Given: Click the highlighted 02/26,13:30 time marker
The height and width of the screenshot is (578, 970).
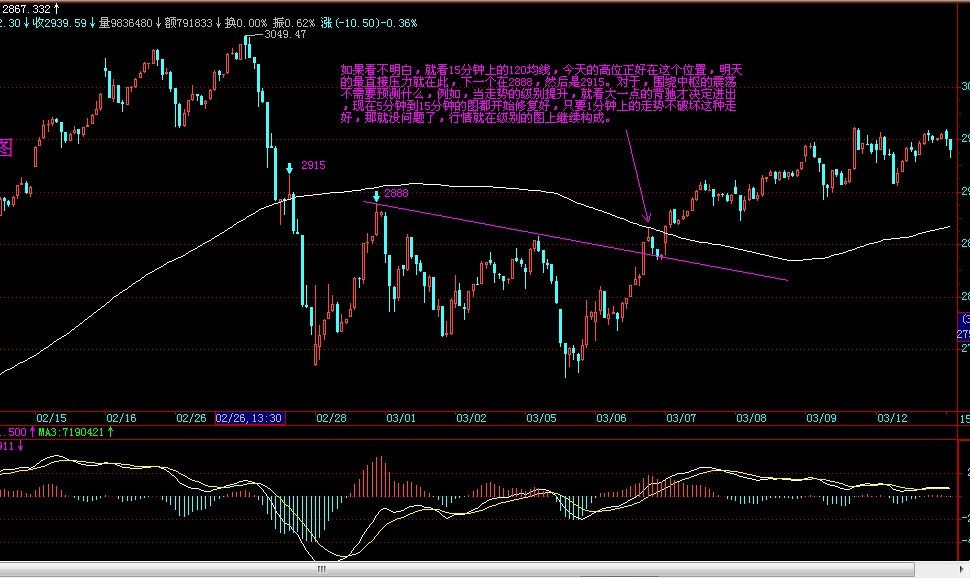Looking at the screenshot, I should (x=247, y=416).
